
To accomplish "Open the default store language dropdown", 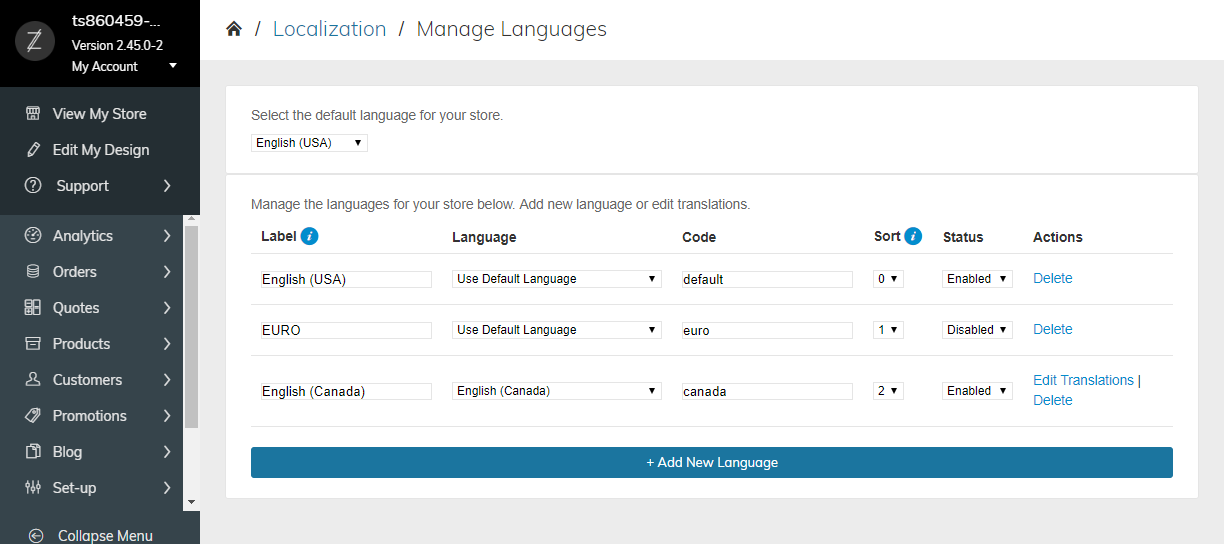I will 309,143.
